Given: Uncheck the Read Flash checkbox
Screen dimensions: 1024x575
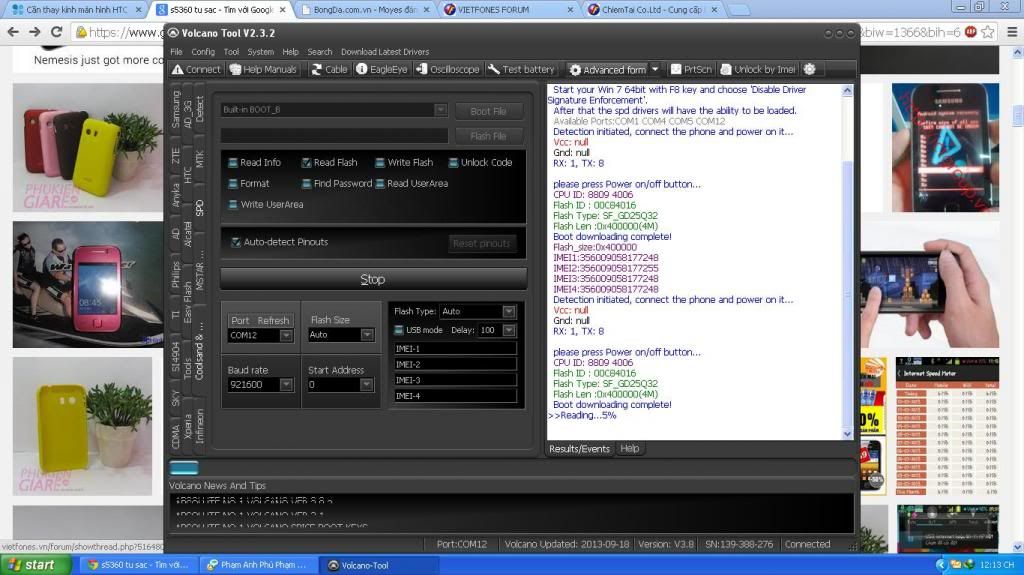Looking at the screenshot, I should 306,163.
